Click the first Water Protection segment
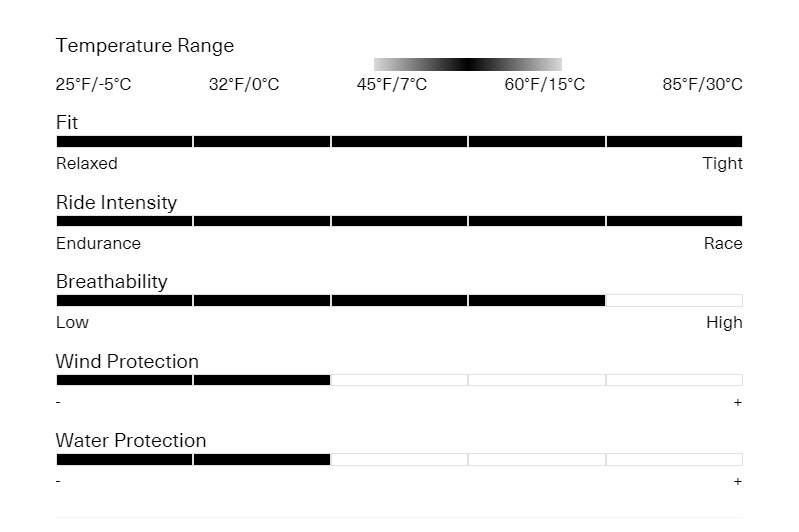The image size is (799, 532). click(124, 459)
